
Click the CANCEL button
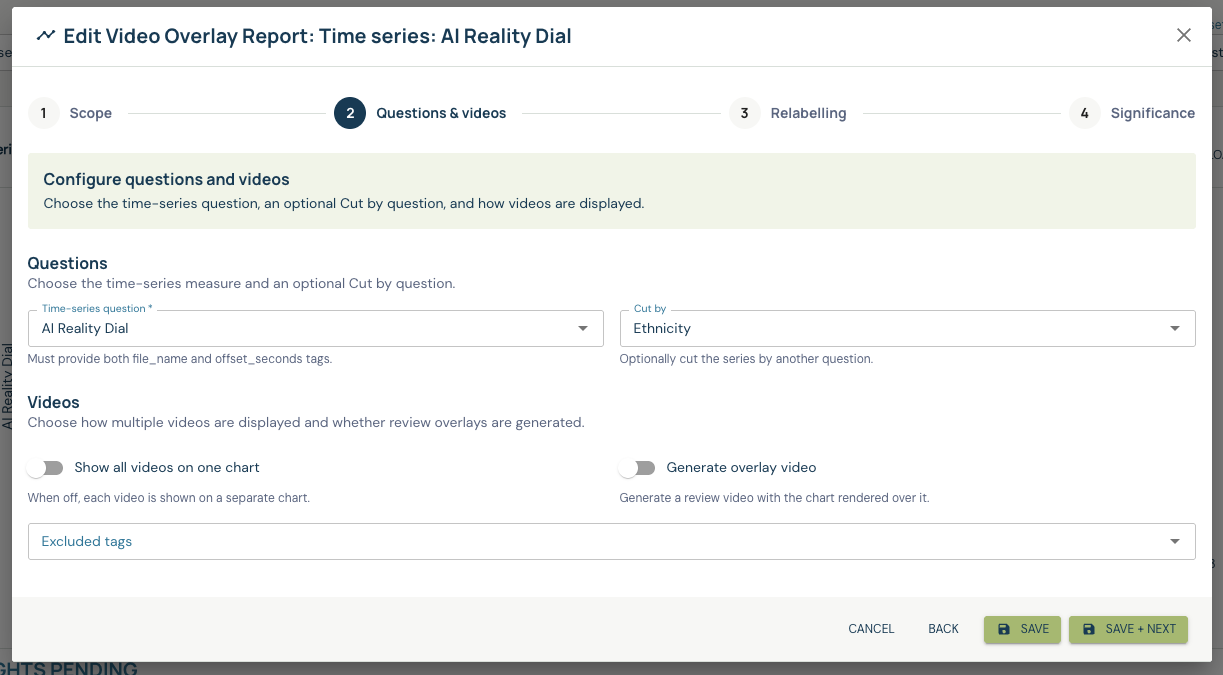(x=871, y=629)
